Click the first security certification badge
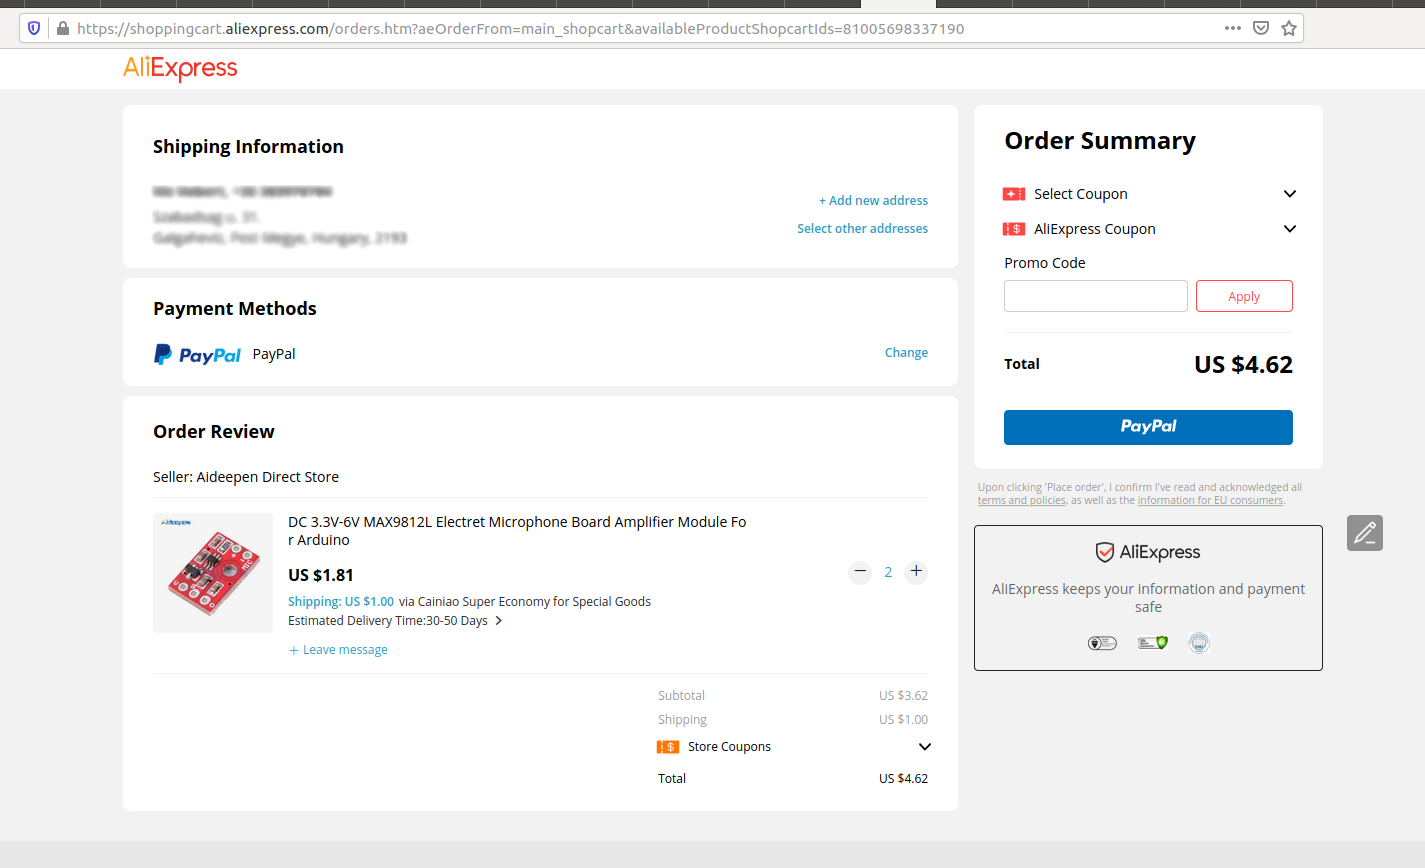Image resolution: width=1425 pixels, height=868 pixels. coord(1102,643)
